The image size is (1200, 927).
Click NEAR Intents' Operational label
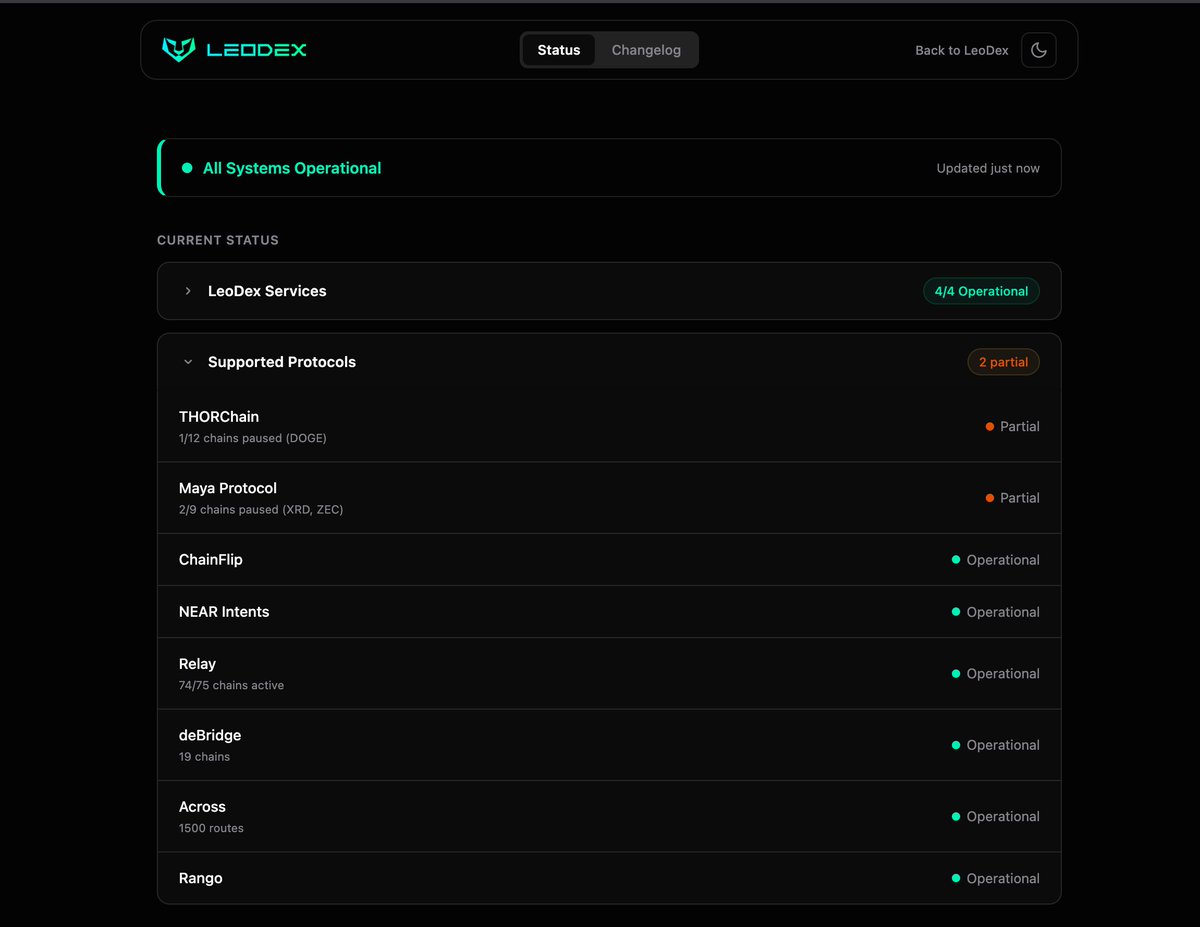pyautogui.click(x=1003, y=612)
